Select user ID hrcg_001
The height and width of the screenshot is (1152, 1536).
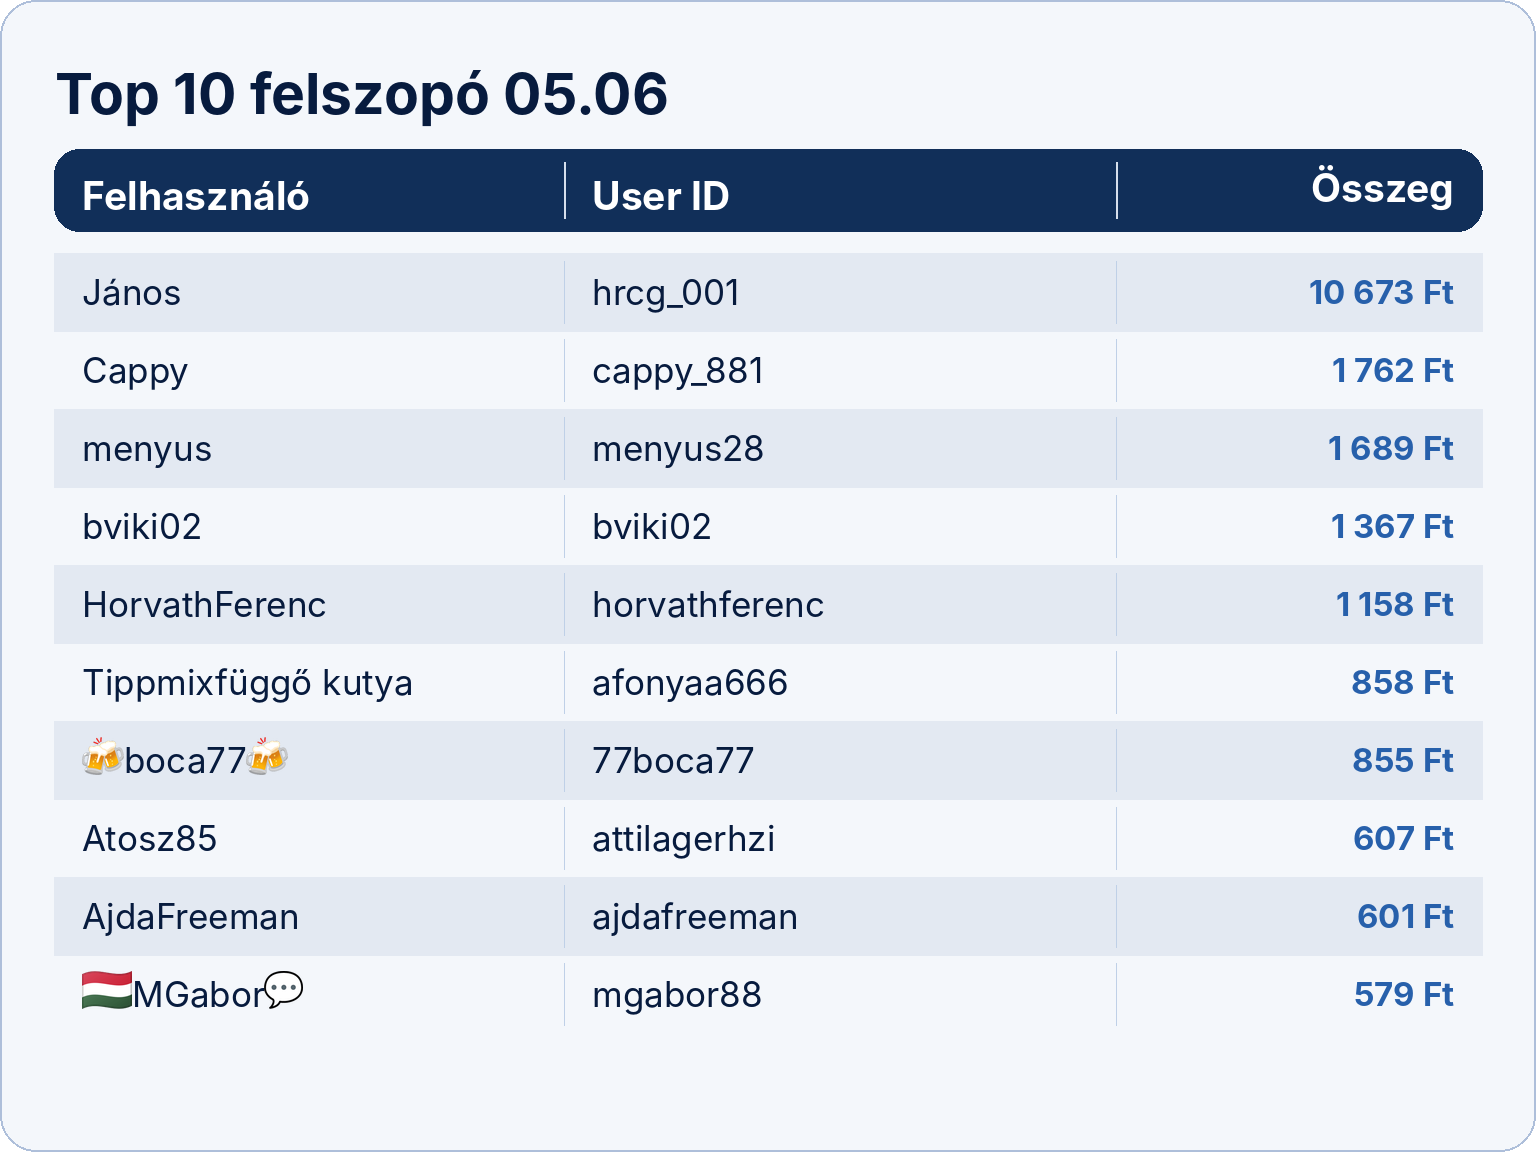point(666,293)
